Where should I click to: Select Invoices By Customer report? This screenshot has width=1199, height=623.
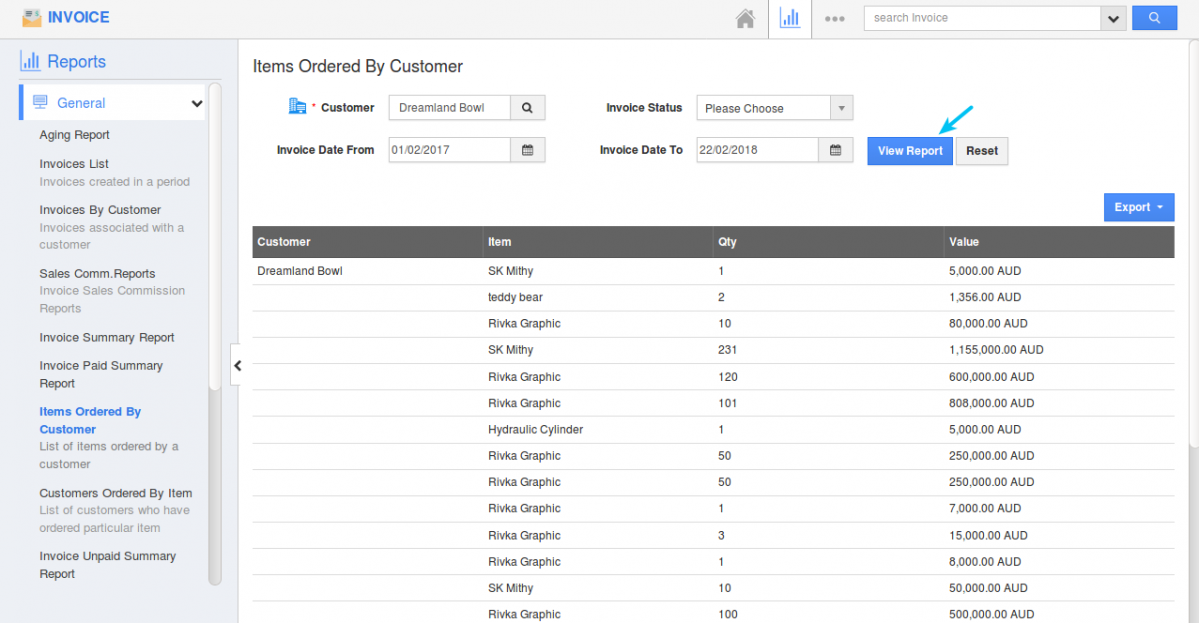pos(100,210)
